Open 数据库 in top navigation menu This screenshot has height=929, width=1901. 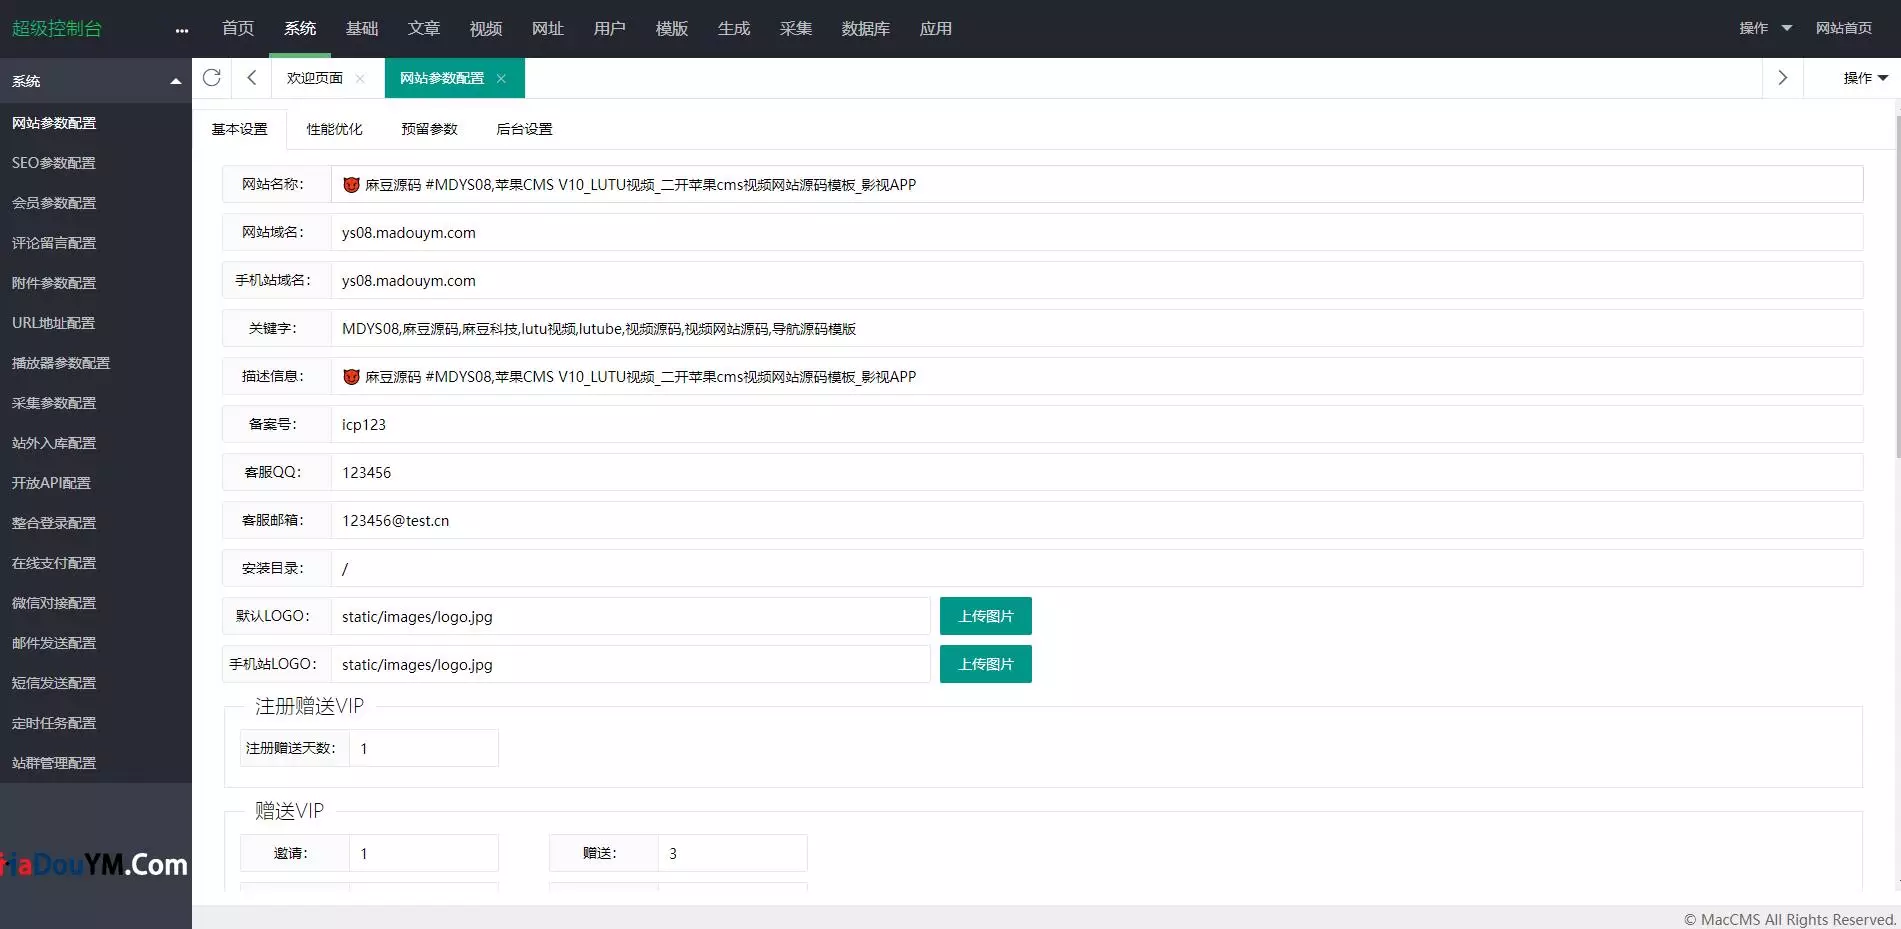tap(865, 28)
